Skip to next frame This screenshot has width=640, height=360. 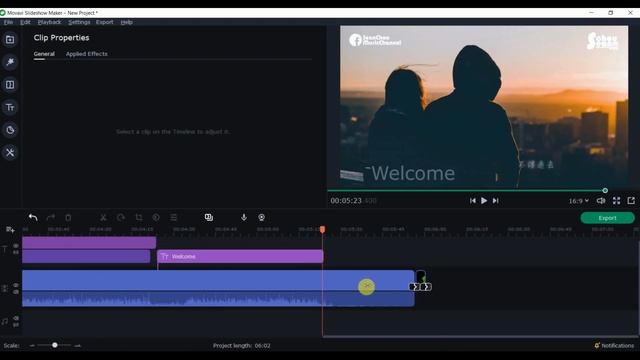click(496, 200)
